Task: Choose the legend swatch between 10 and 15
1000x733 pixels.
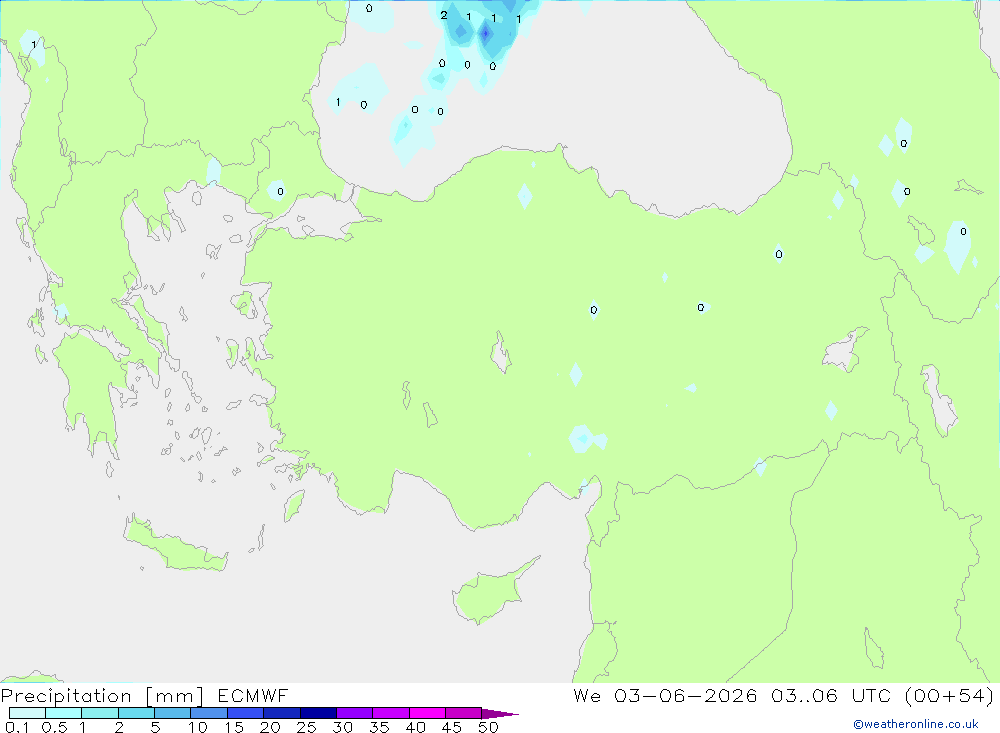Action: pos(209,713)
